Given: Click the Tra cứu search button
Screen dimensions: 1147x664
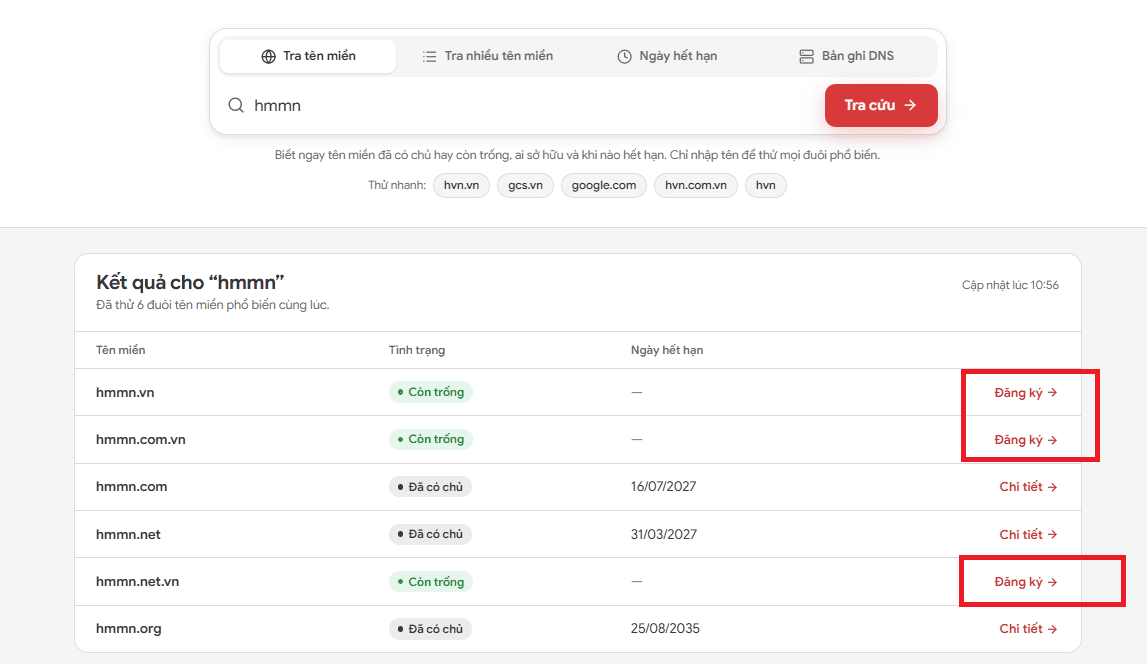Looking at the screenshot, I should [x=881, y=105].
